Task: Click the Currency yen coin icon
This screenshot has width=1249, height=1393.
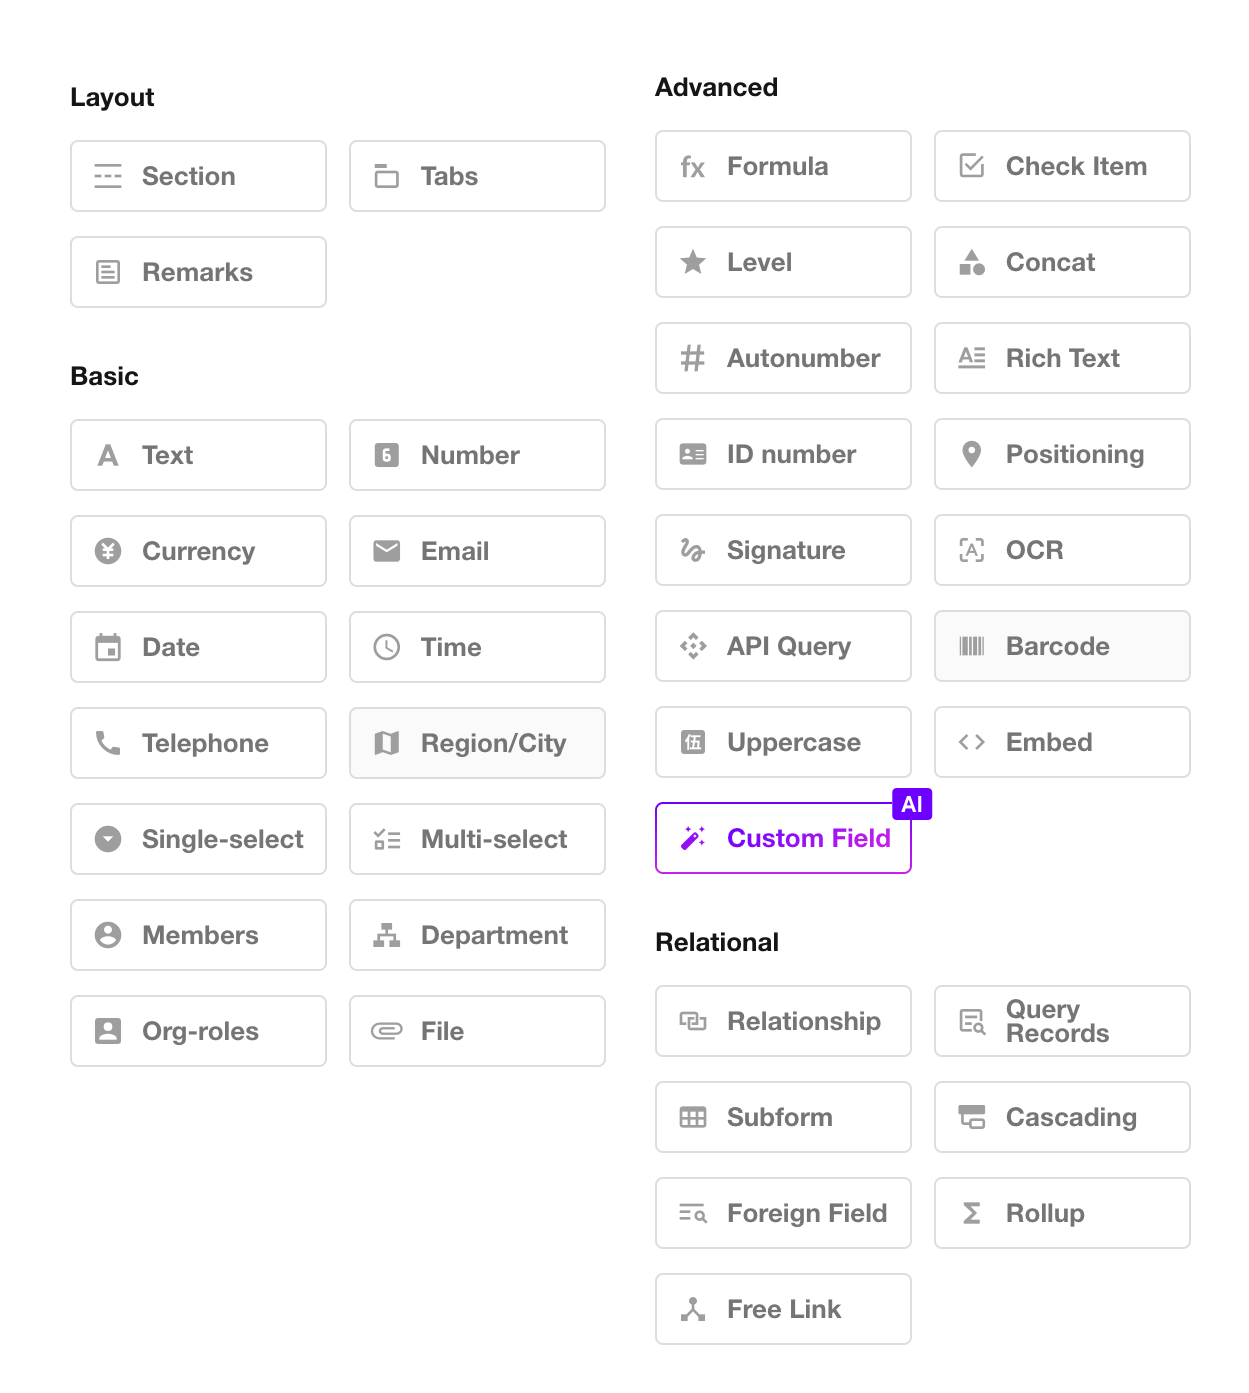Action: (x=108, y=551)
